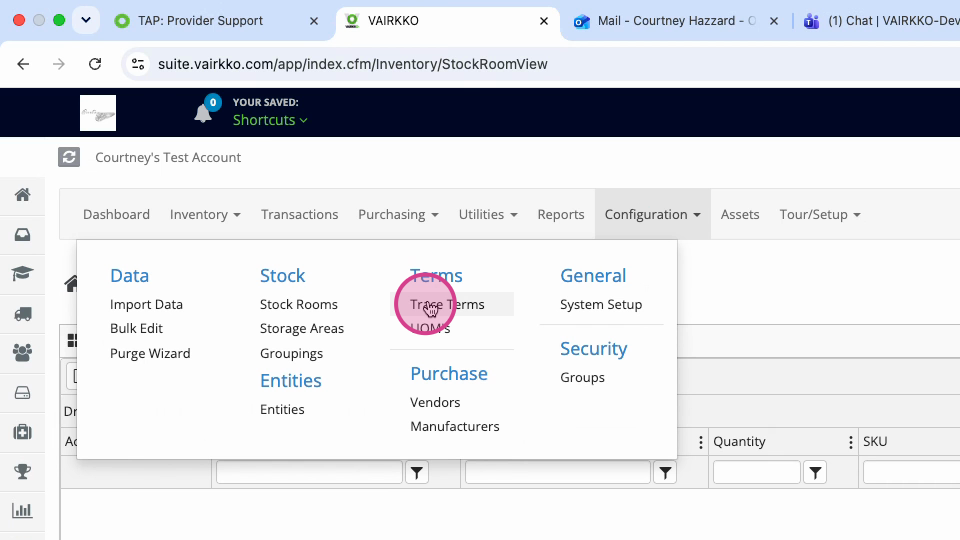Open the hard drive inventory sidebar icon
This screenshot has width=960, height=540.
coord(23,392)
